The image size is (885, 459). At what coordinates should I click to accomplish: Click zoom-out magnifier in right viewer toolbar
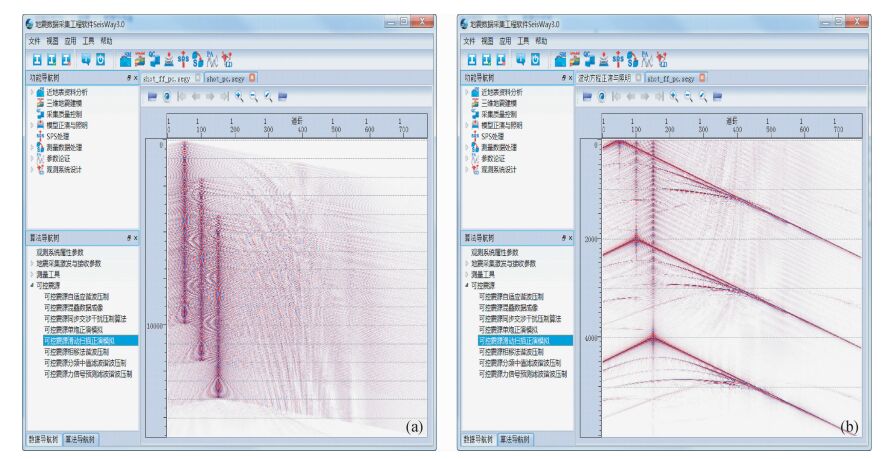pos(689,97)
